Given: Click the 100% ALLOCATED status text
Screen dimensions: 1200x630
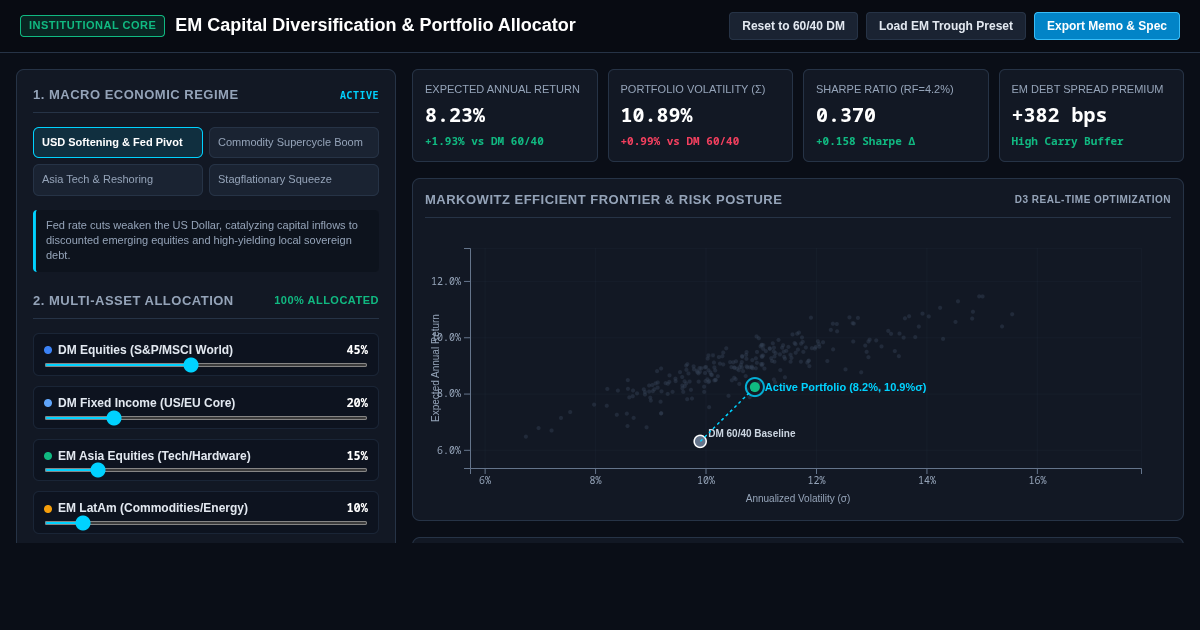Looking at the screenshot, I should click(327, 301).
